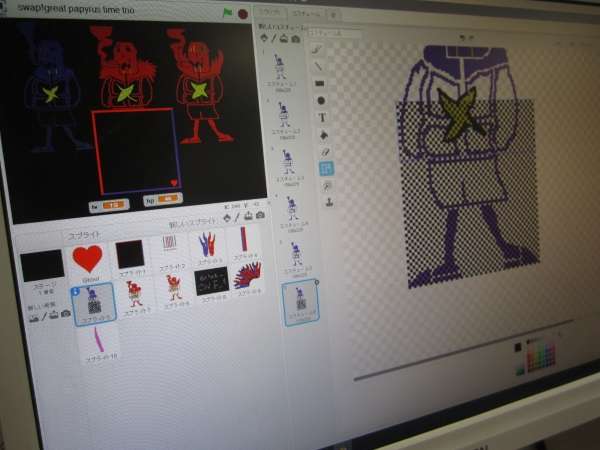Click the costume name input field

tap(334, 34)
